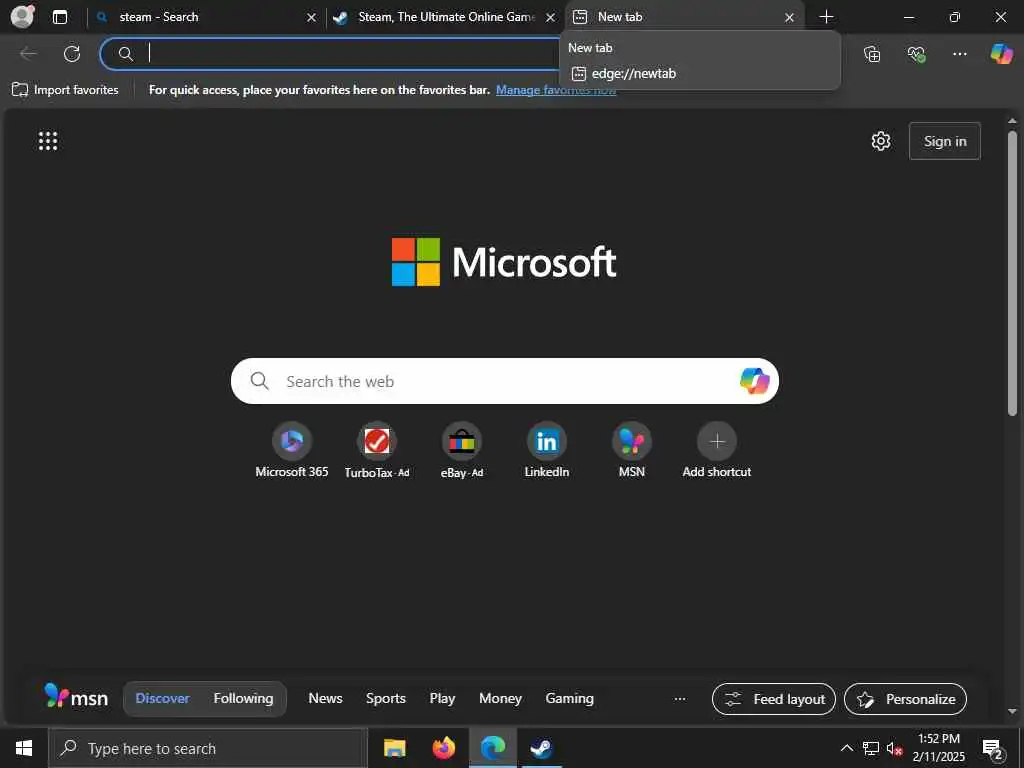The image size is (1024, 768).
Task: Close the New tab tab
Action: (789, 18)
